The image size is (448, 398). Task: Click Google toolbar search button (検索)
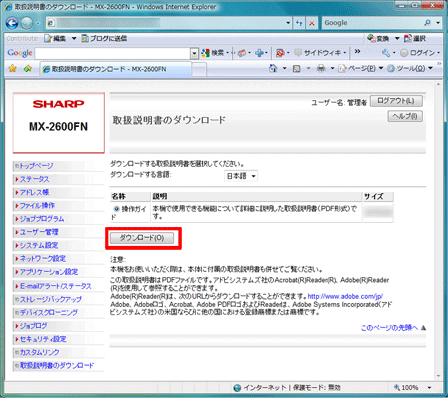[213, 53]
